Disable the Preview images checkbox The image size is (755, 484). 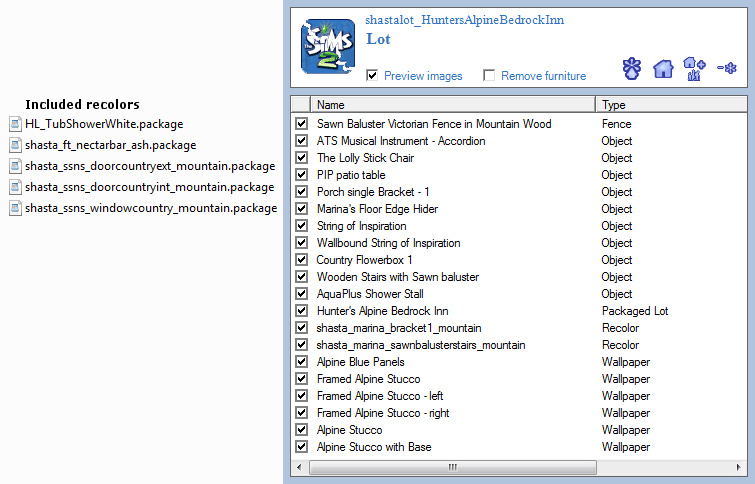(373, 76)
